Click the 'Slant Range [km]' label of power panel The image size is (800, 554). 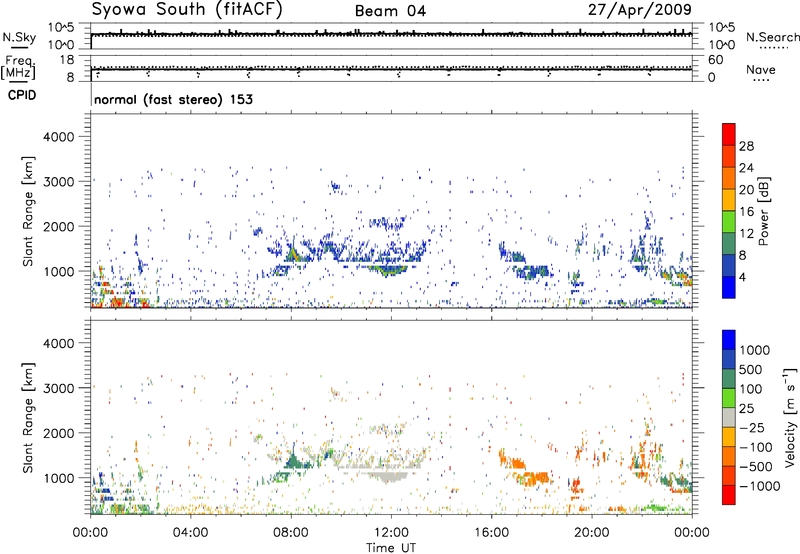28,211
